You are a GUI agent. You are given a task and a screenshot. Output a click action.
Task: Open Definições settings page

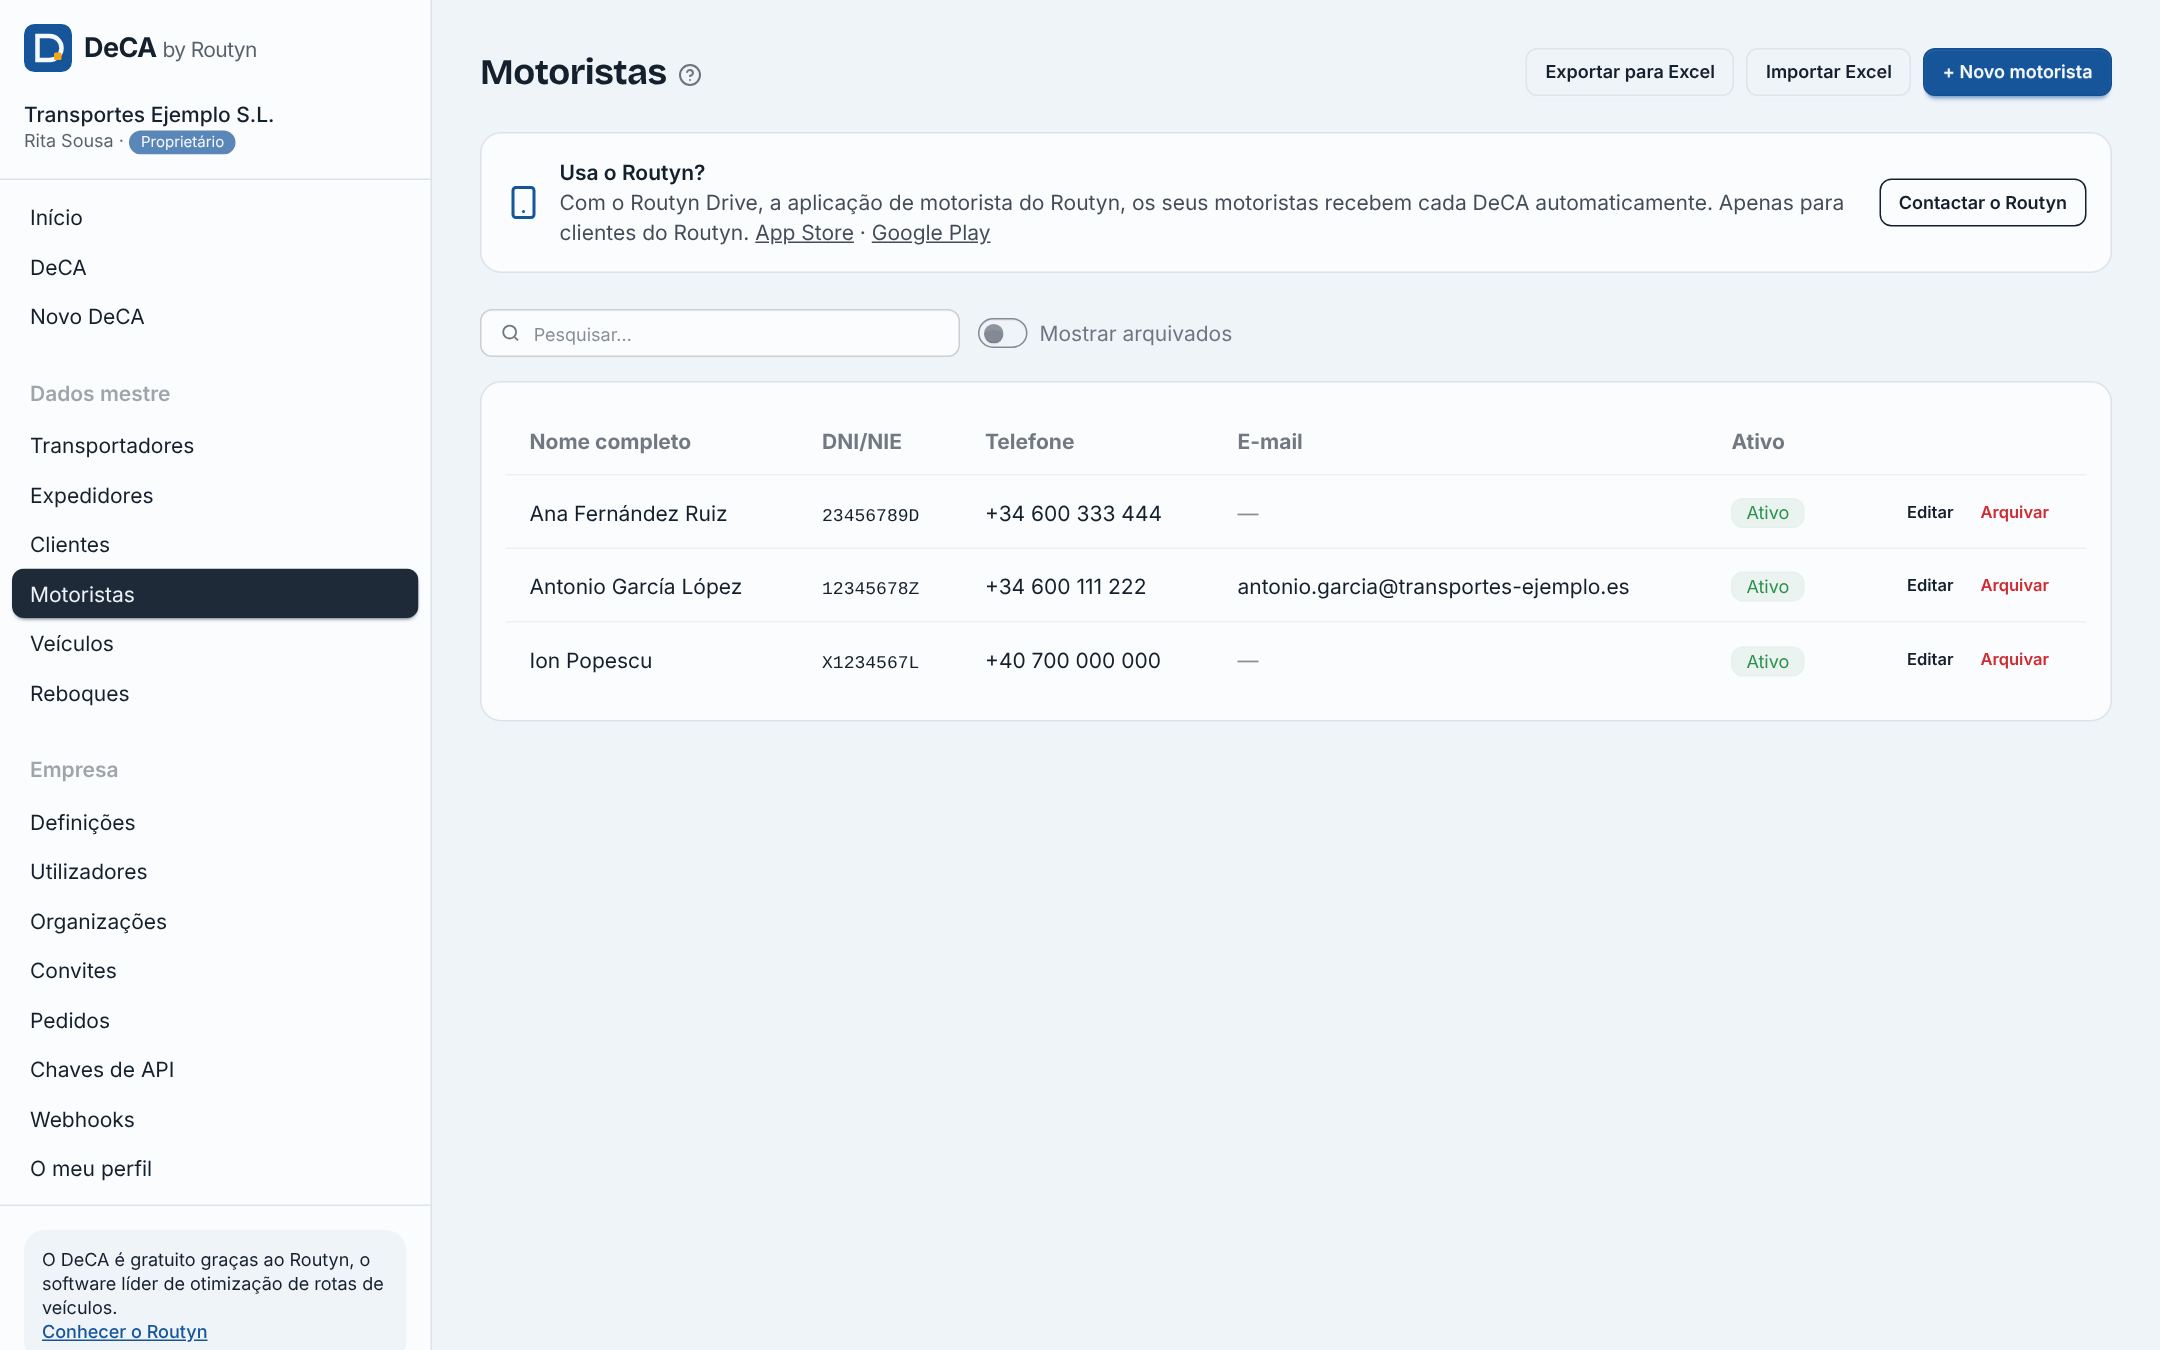215,823
